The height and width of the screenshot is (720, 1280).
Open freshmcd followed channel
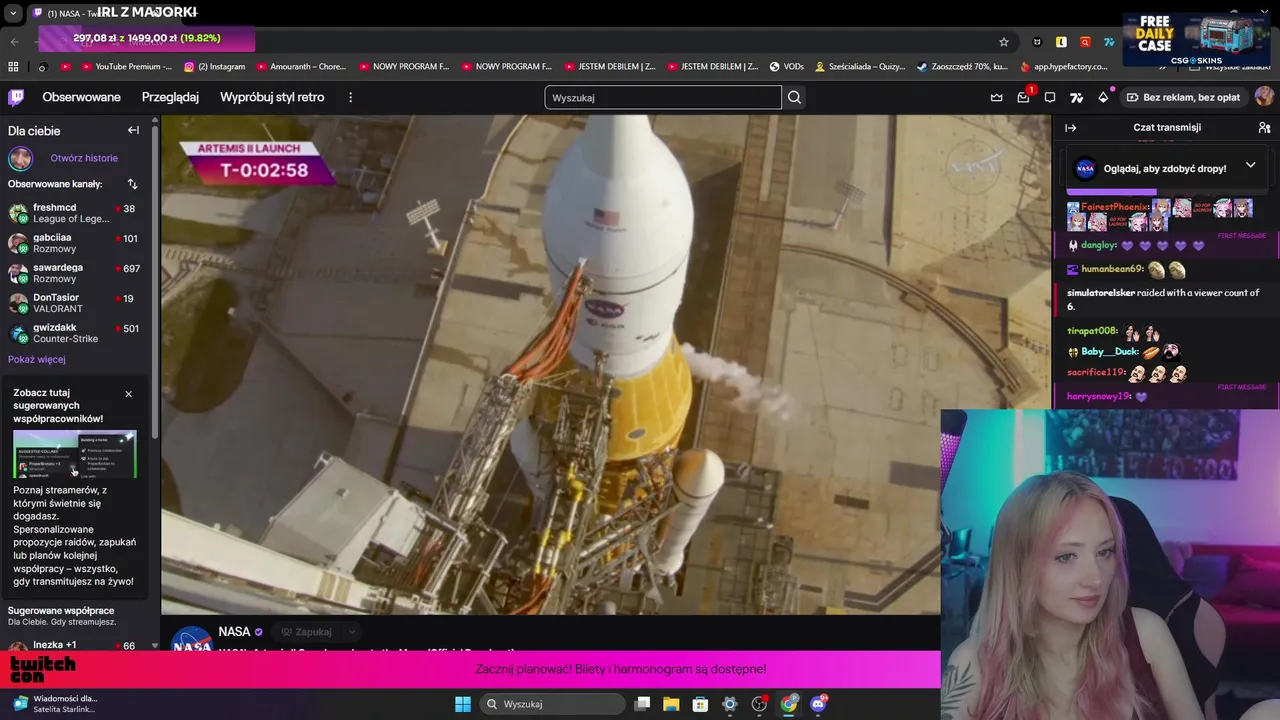77,213
